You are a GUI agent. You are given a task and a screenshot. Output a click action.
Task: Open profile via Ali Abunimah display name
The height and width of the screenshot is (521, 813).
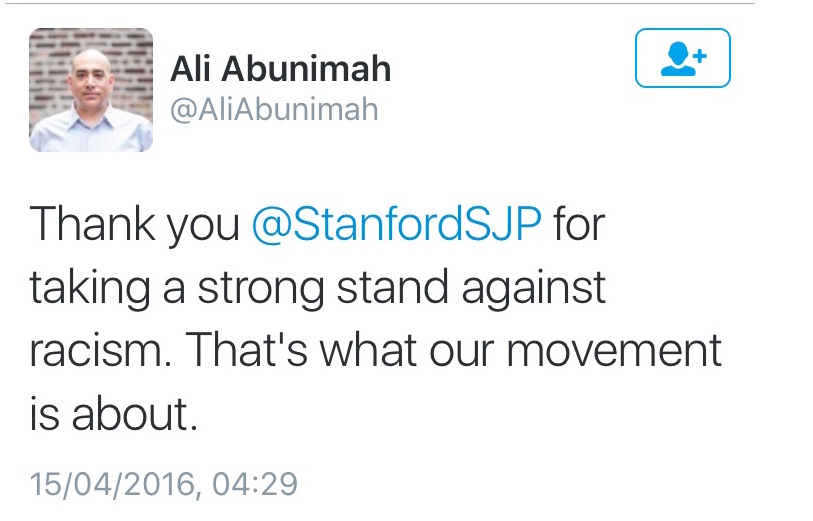coord(280,68)
